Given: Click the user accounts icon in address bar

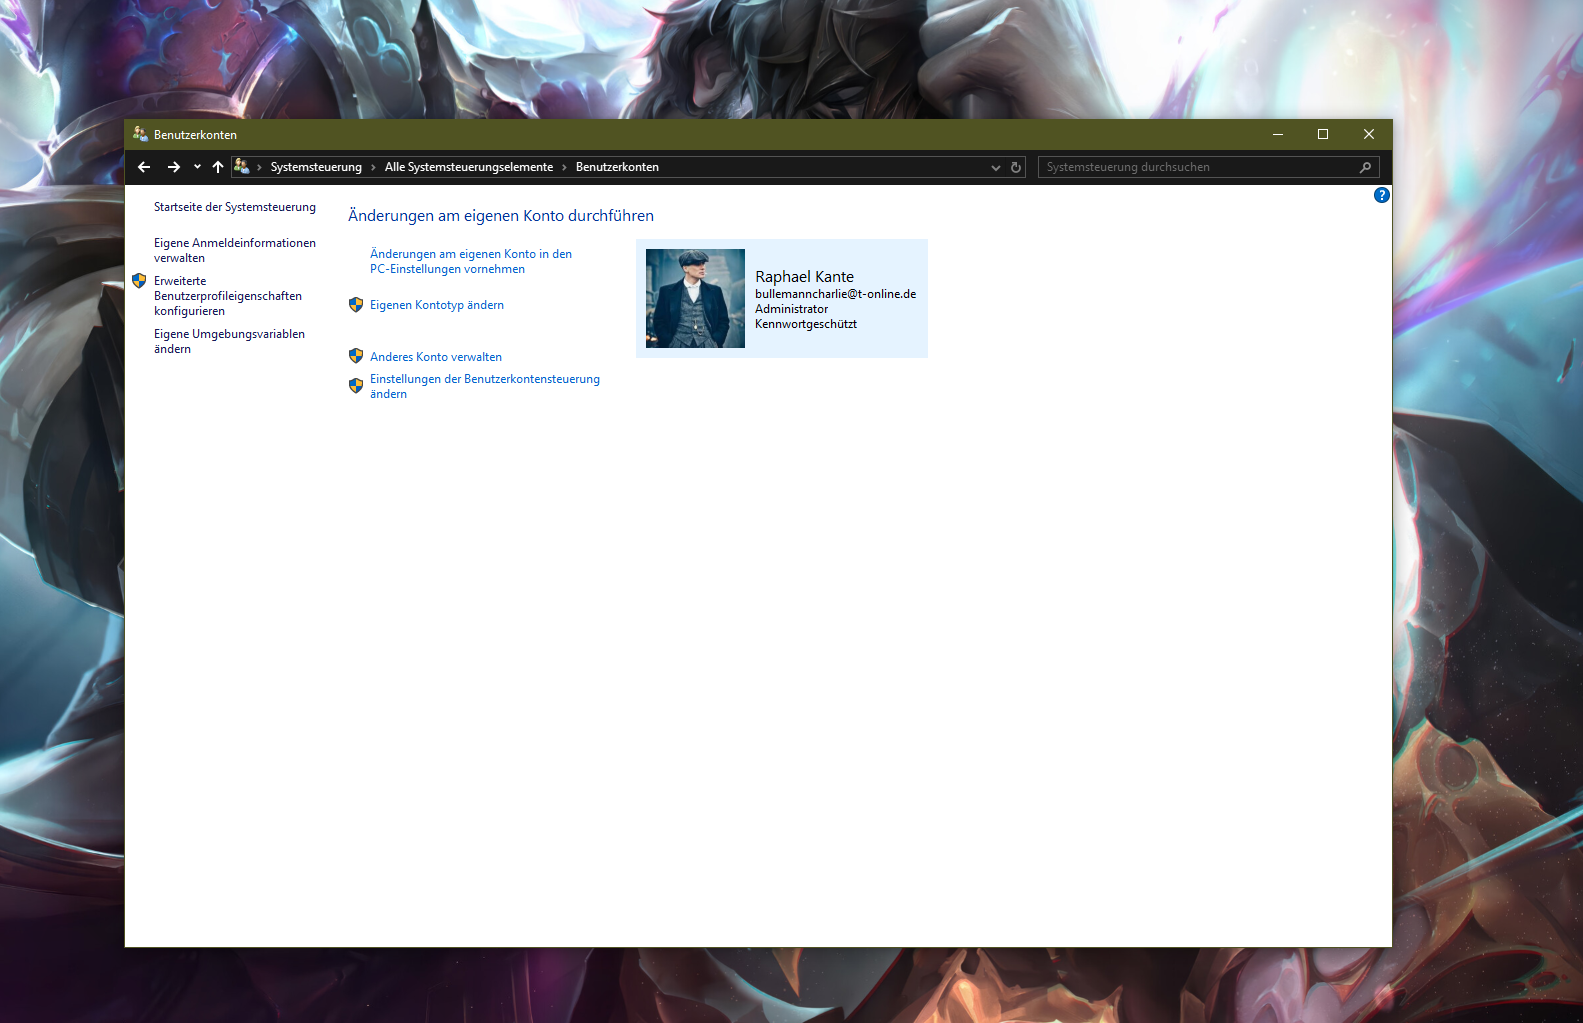Looking at the screenshot, I should [x=242, y=166].
